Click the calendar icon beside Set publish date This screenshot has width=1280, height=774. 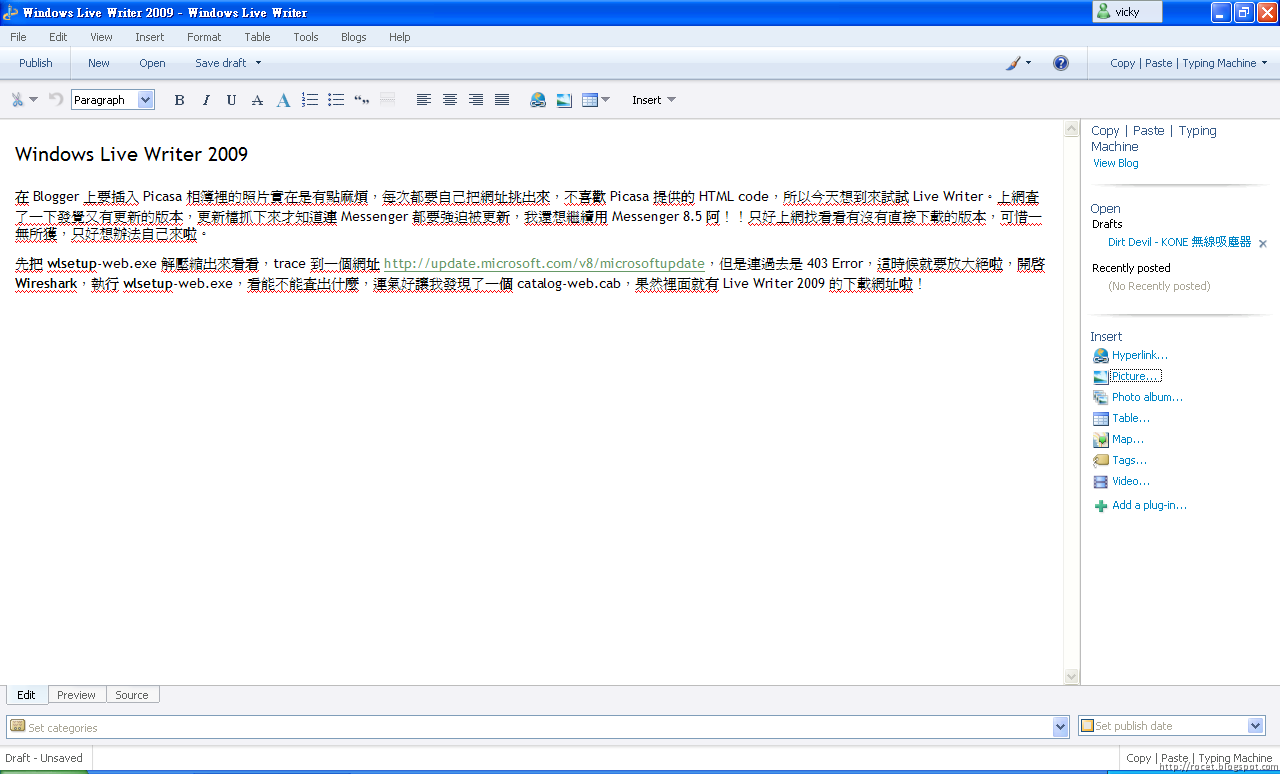point(1088,726)
